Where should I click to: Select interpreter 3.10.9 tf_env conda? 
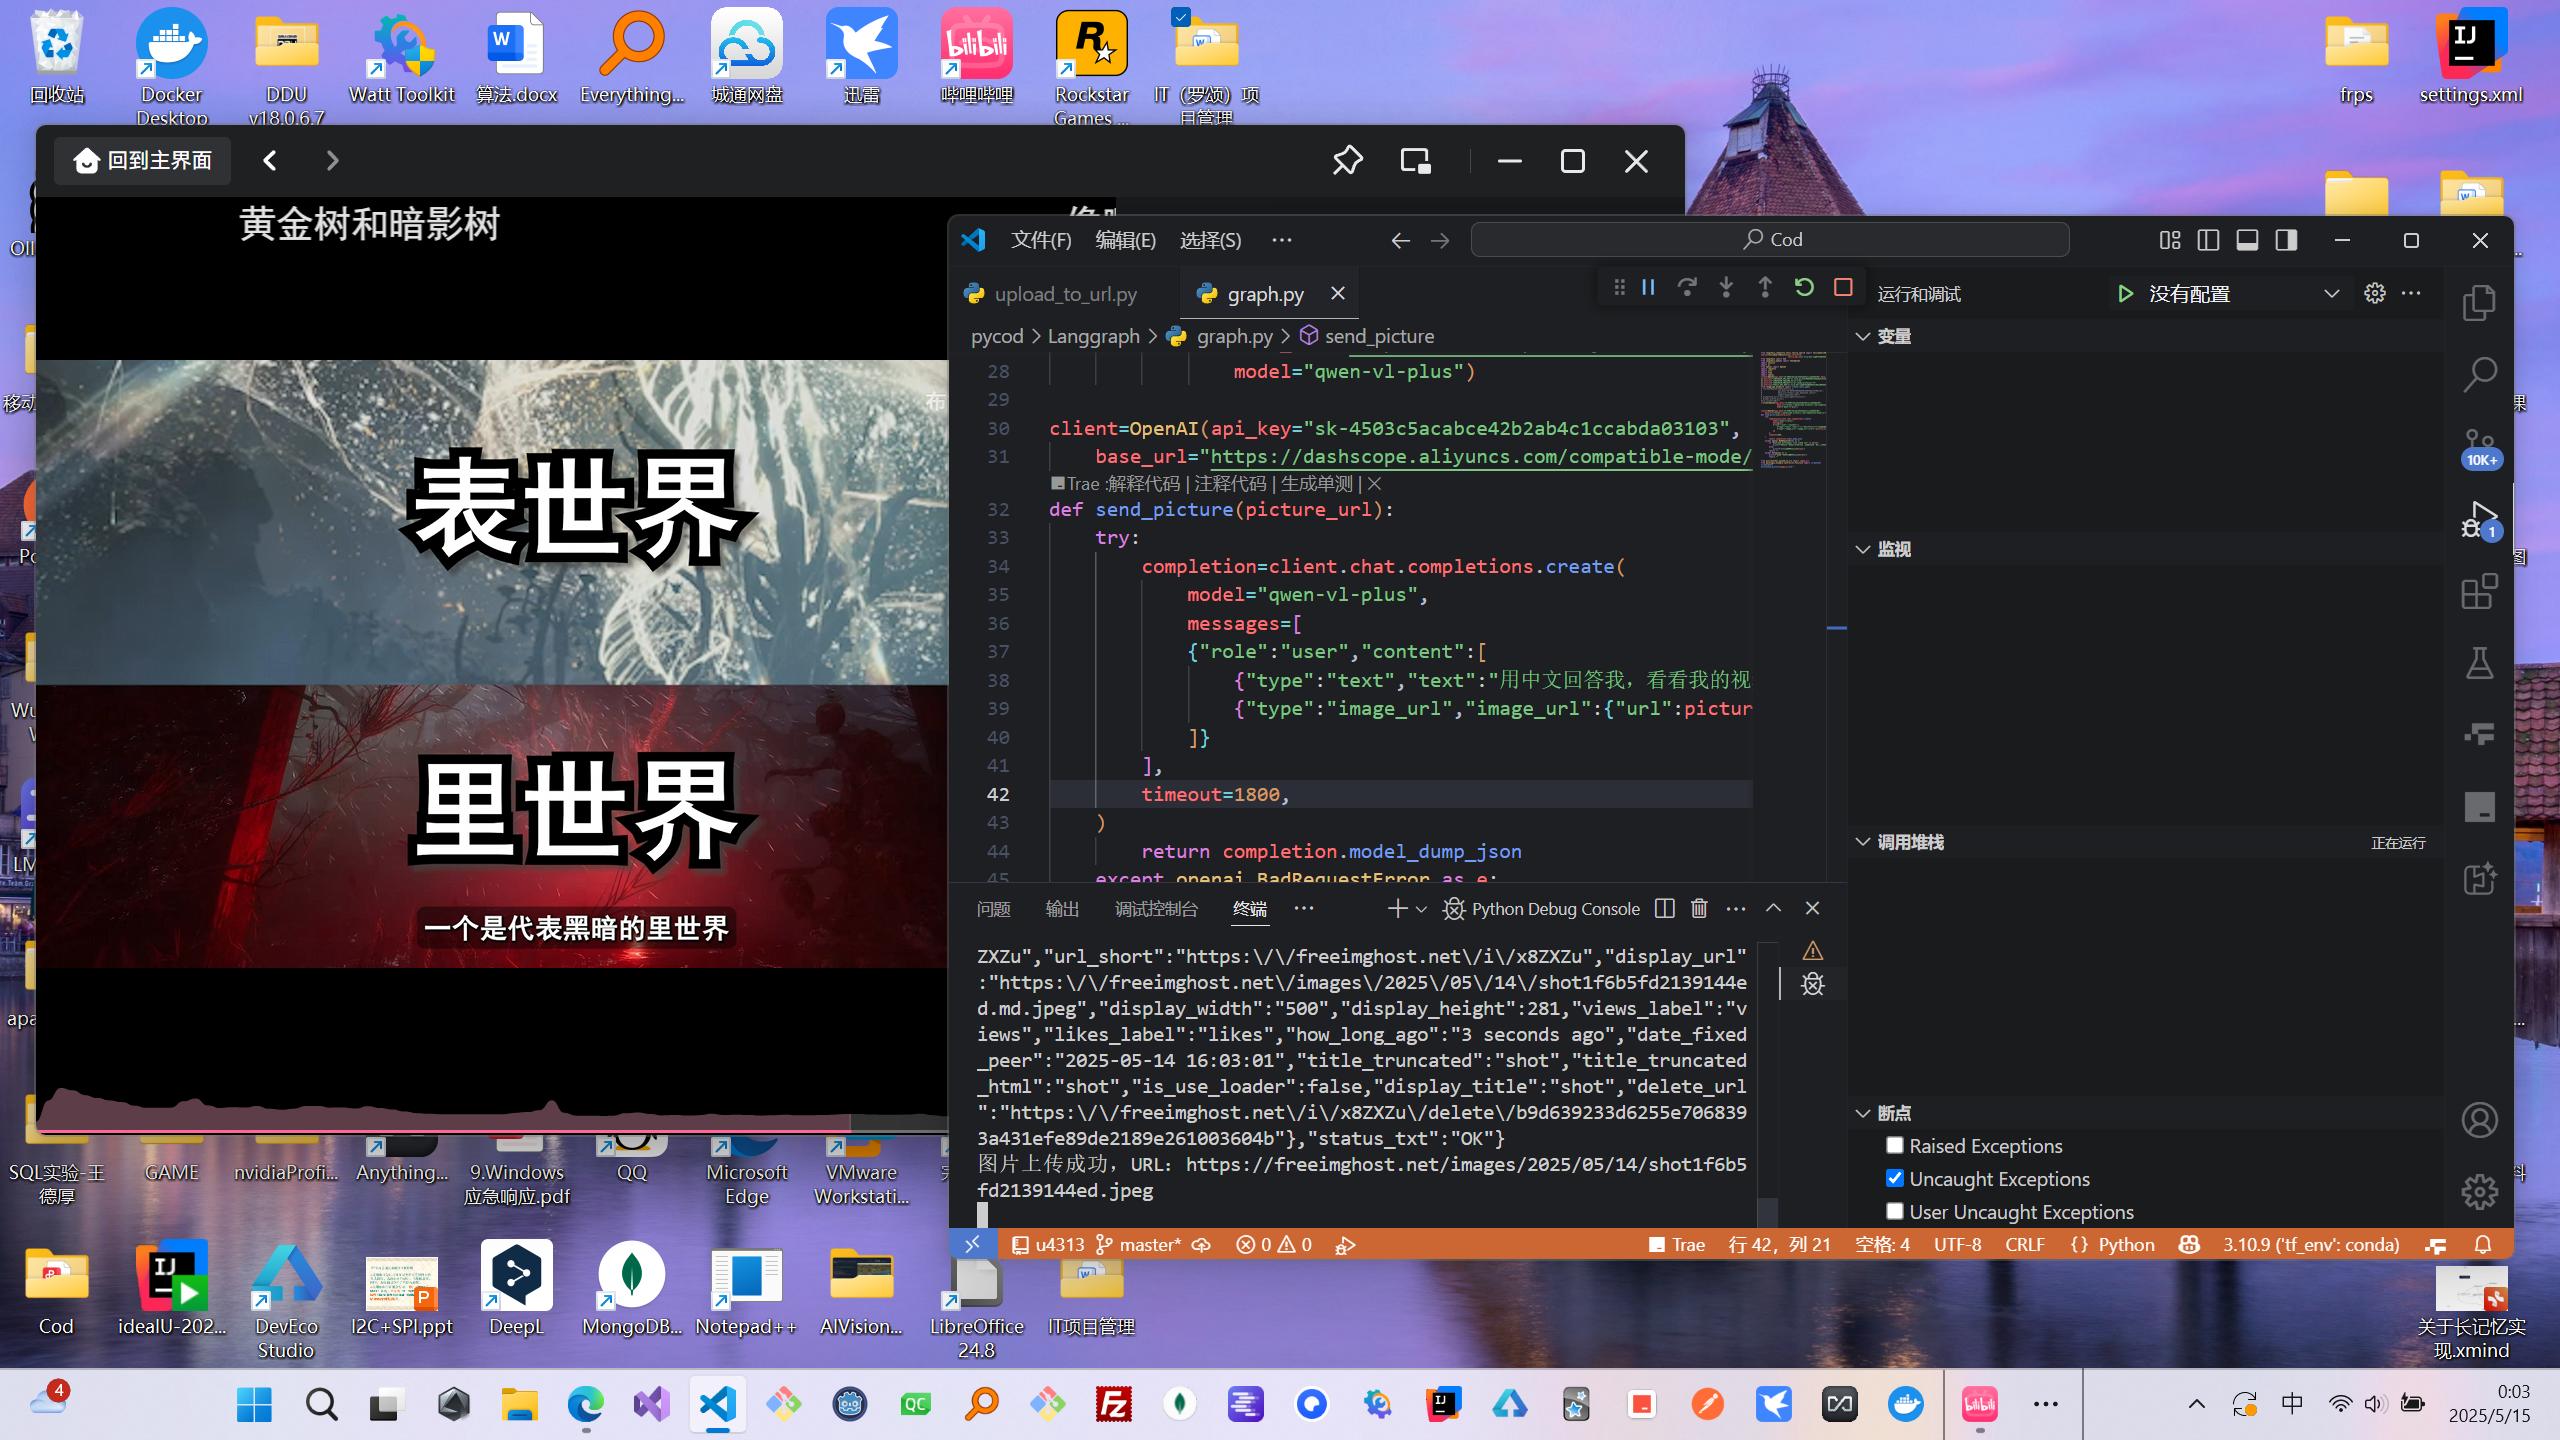click(x=2311, y=1244)
